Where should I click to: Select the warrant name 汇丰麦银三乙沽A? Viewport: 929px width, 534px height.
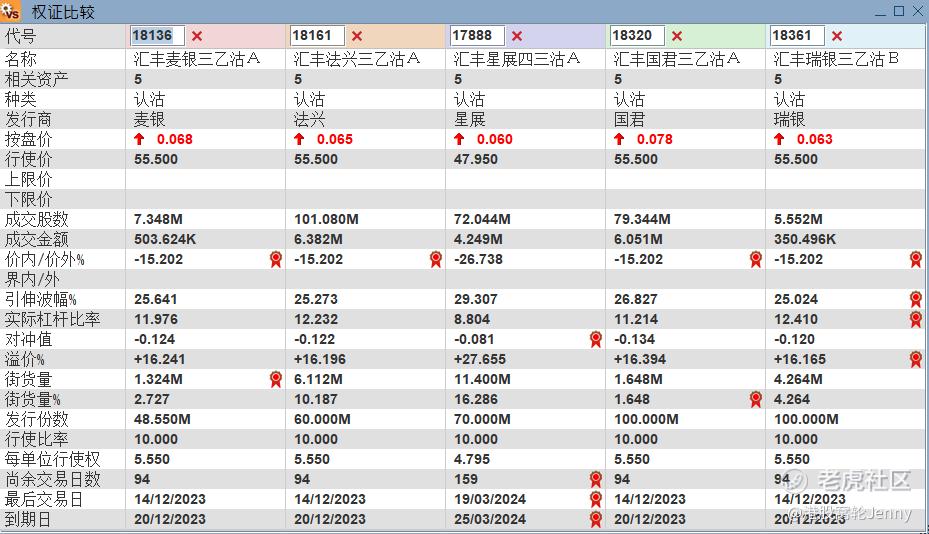[197, 59]
